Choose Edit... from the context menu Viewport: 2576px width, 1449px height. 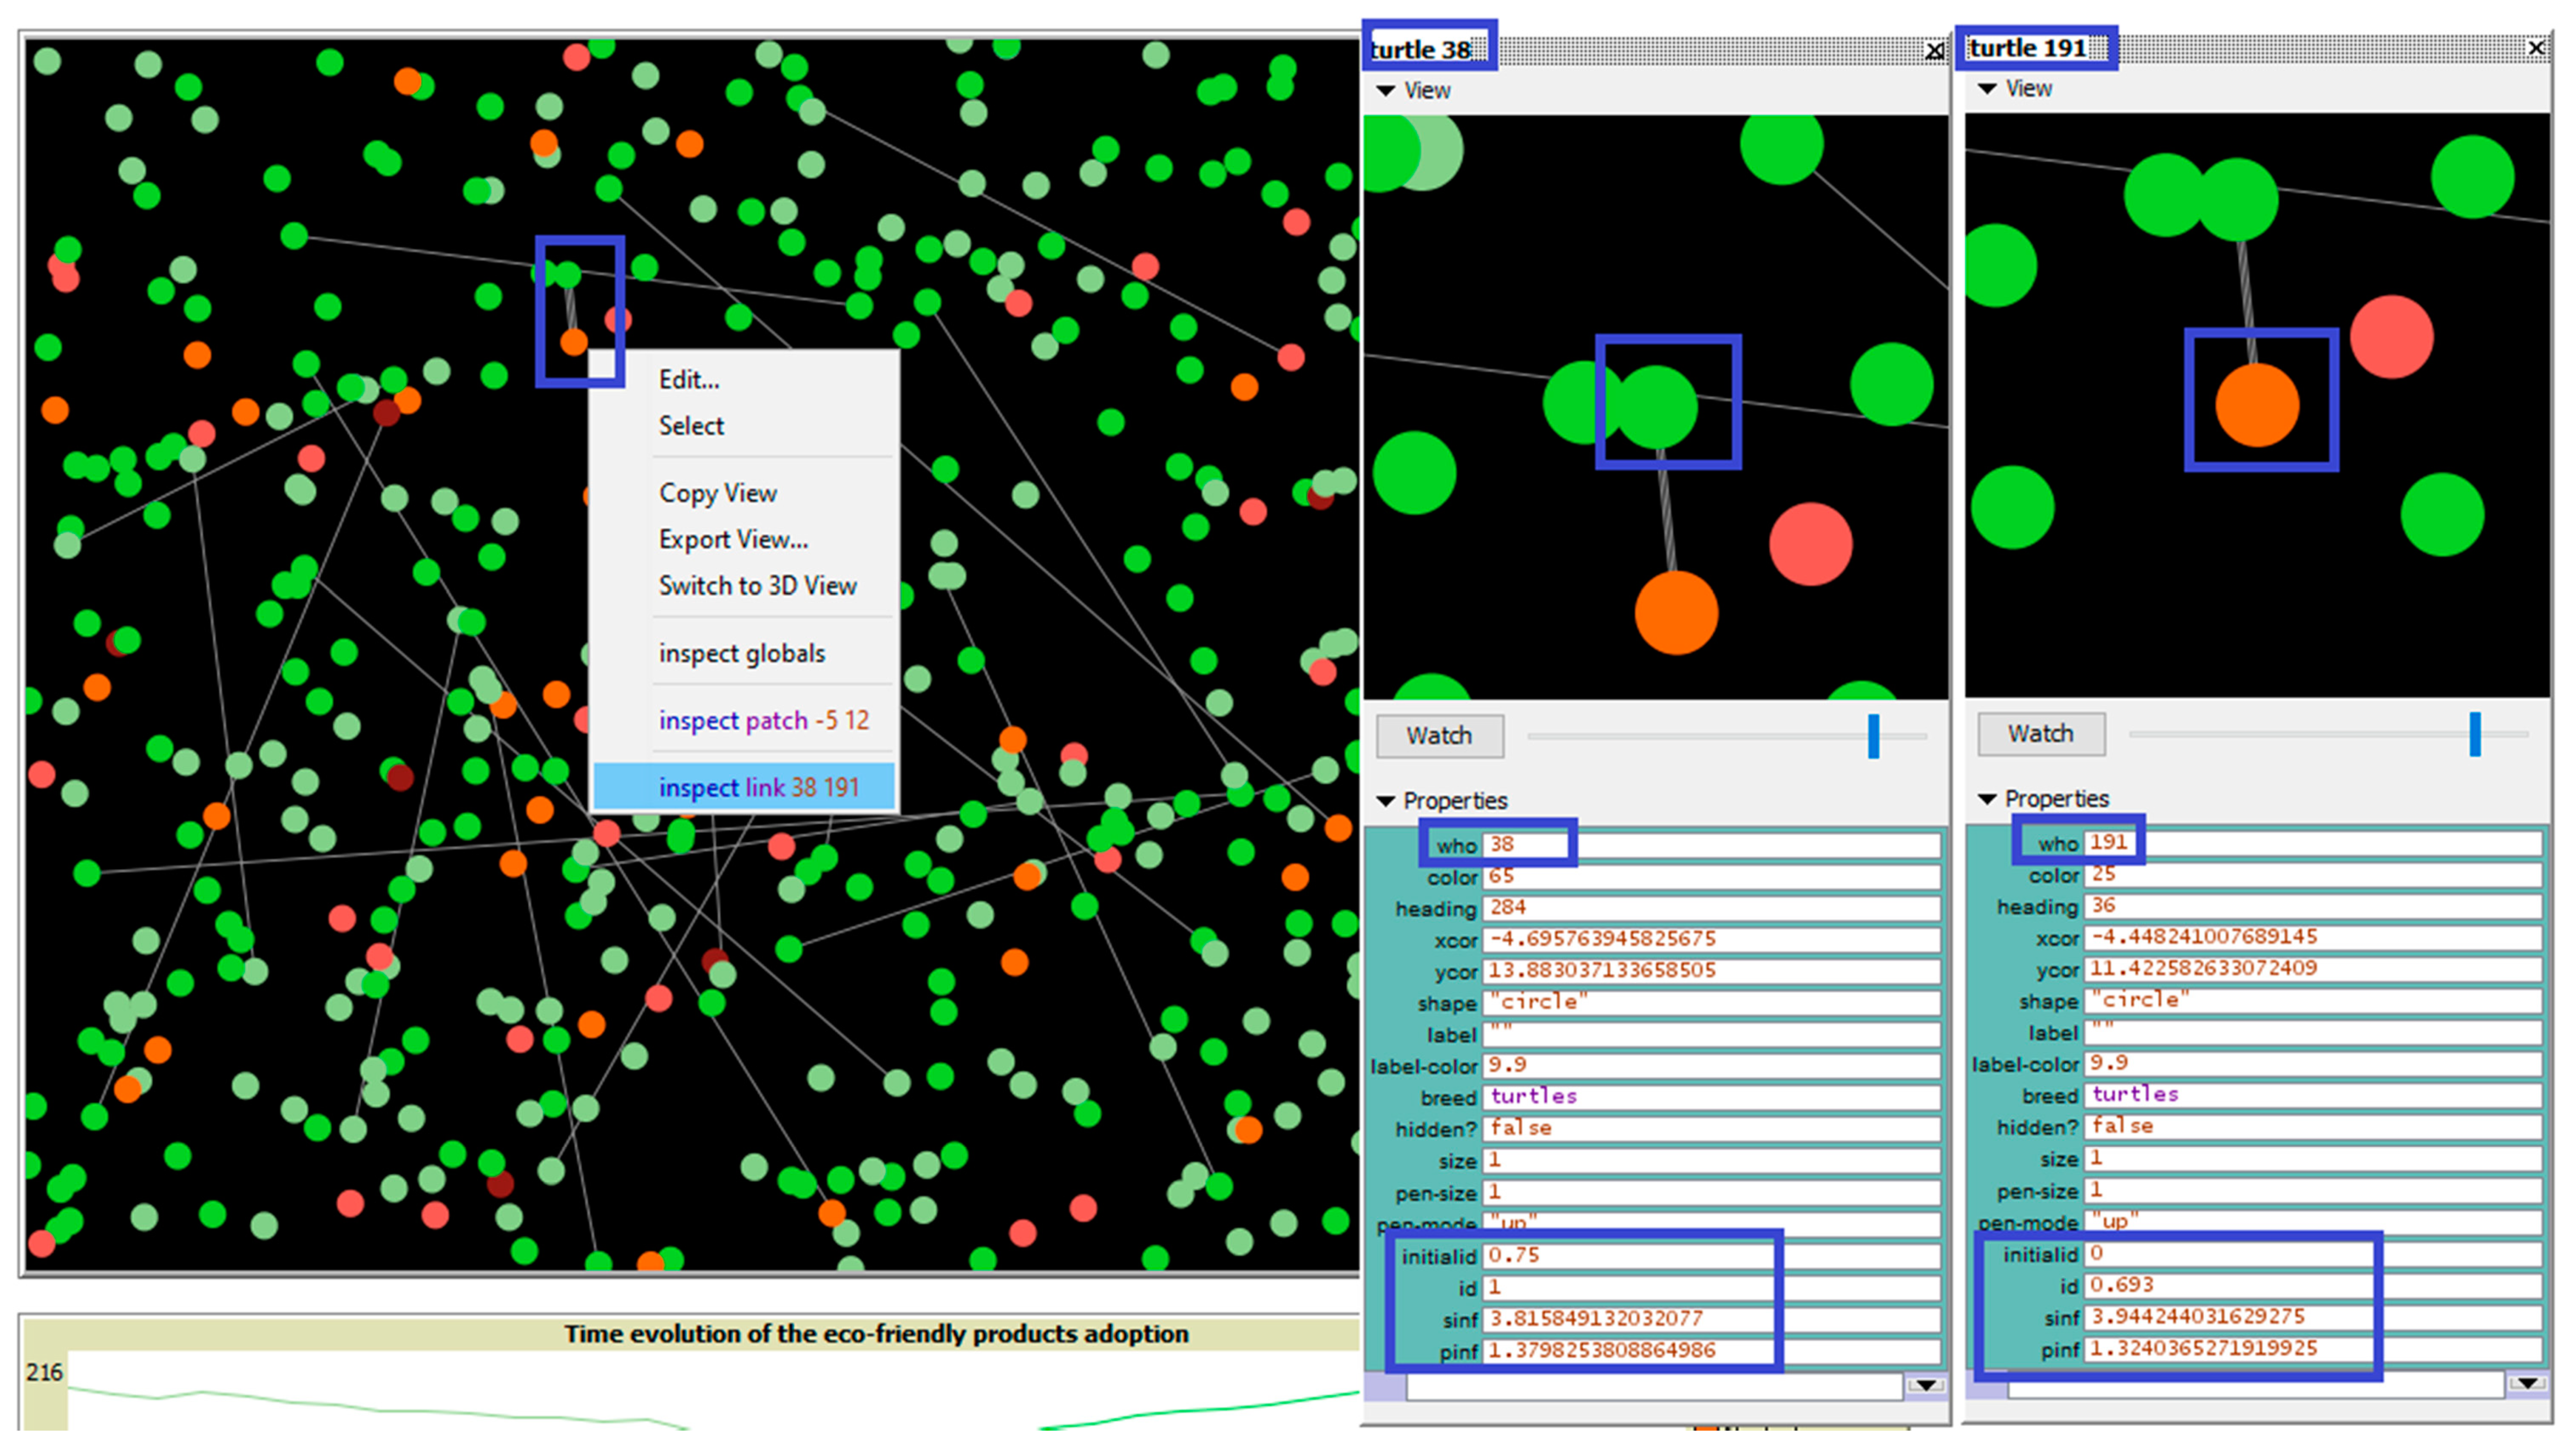[689, 380]
